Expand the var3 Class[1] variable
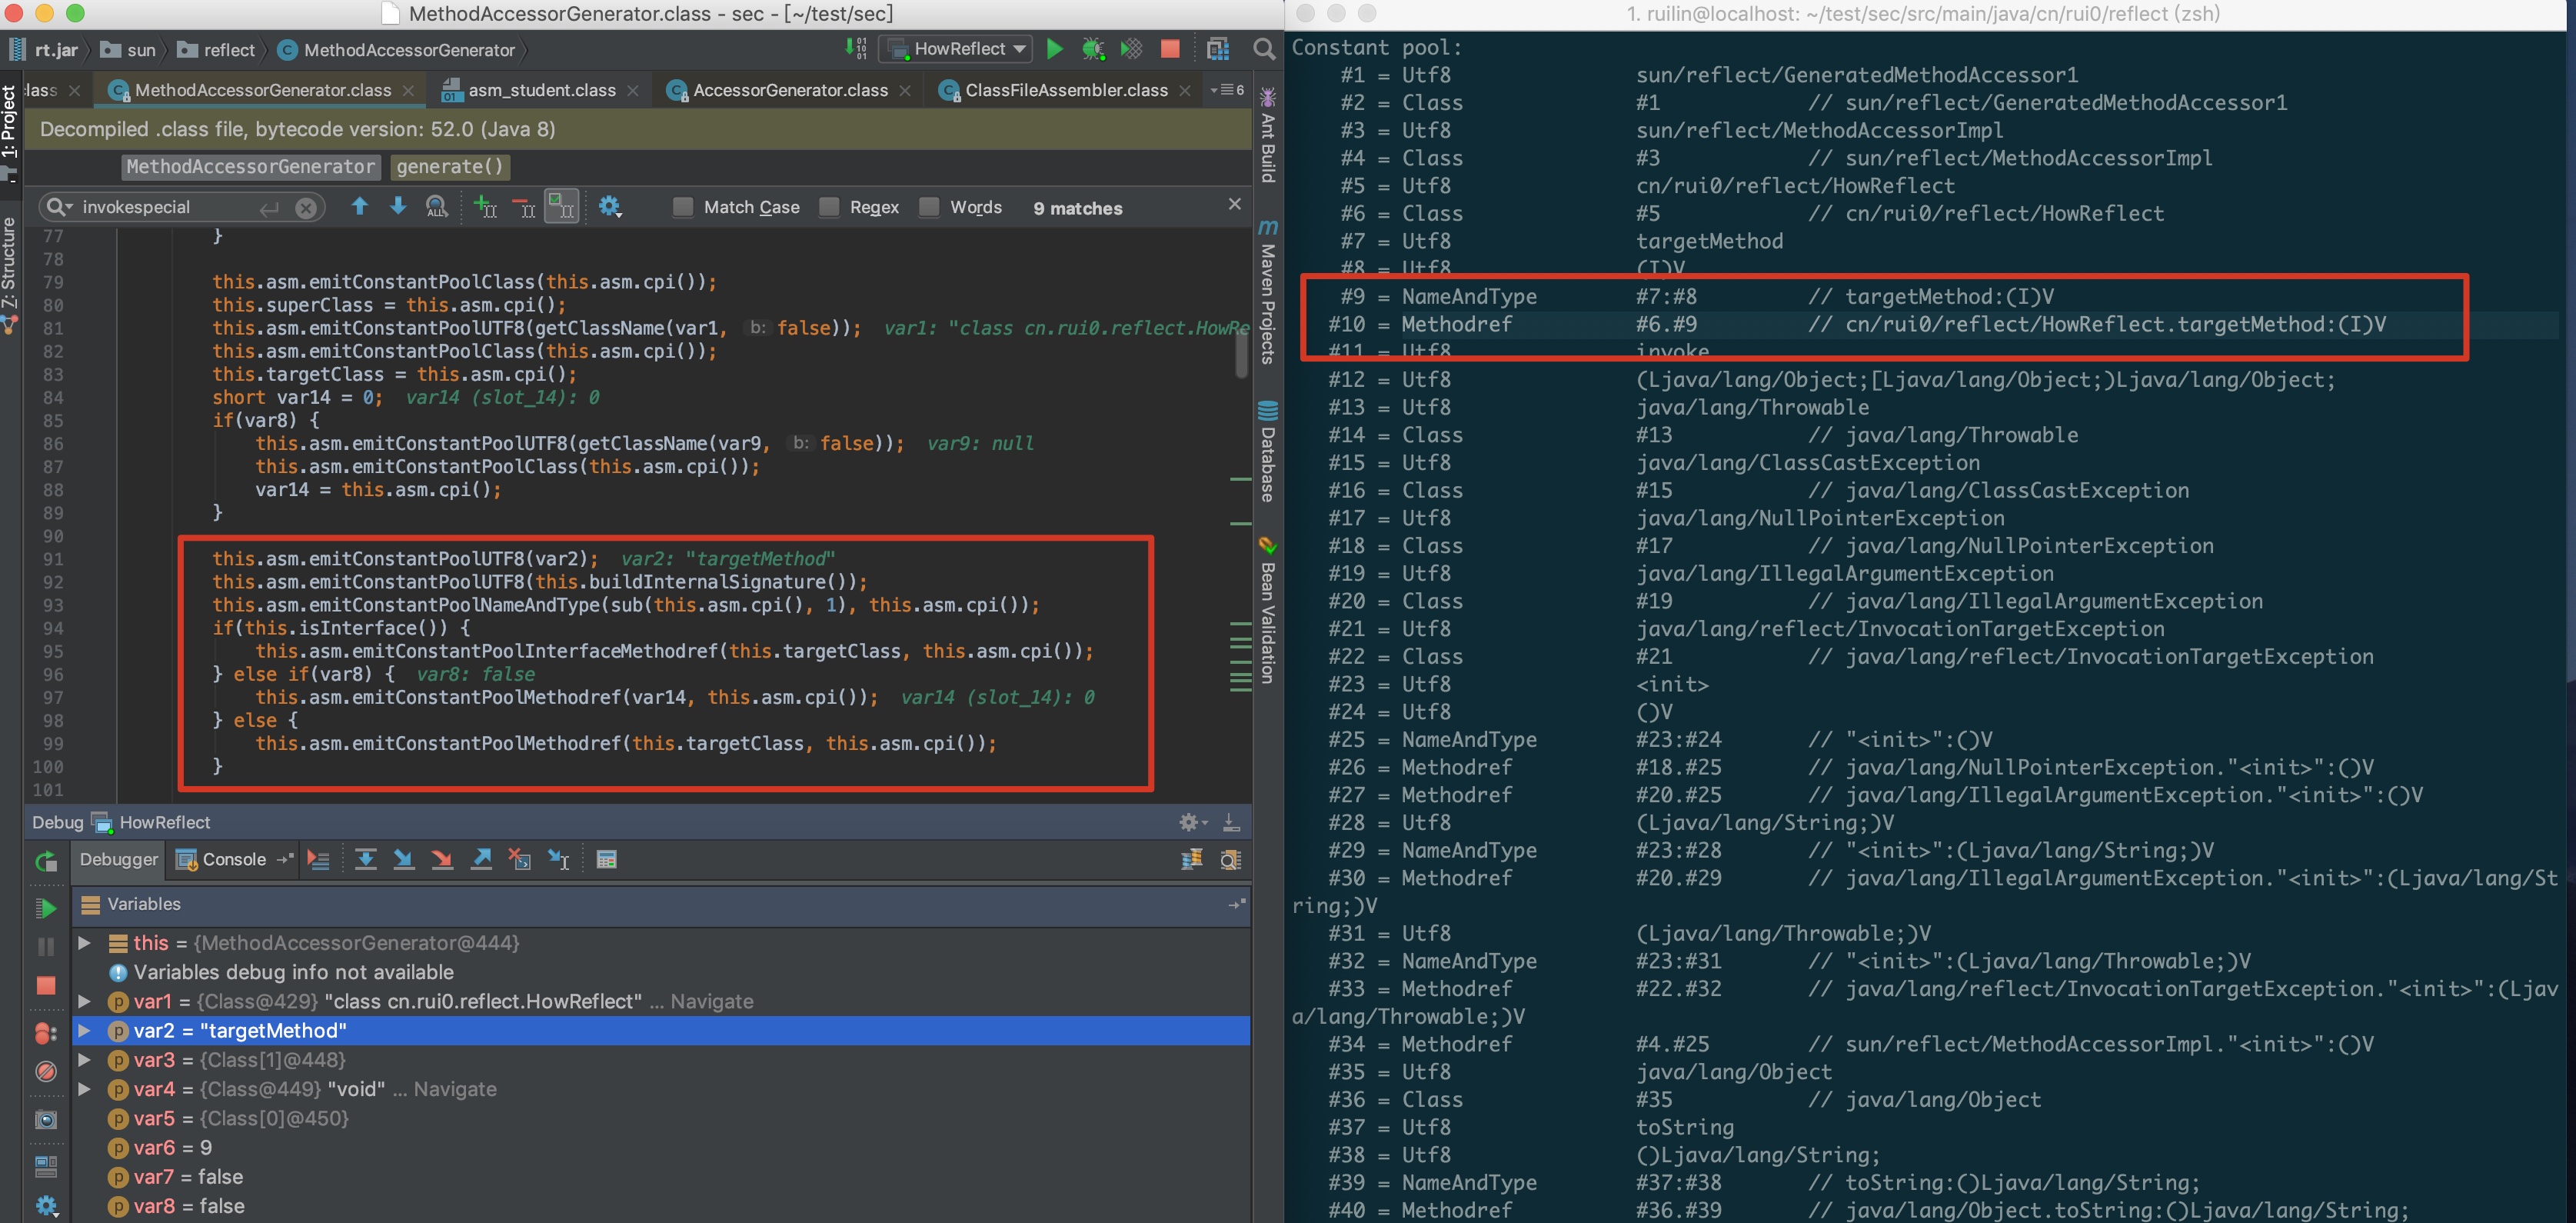 85,1060
